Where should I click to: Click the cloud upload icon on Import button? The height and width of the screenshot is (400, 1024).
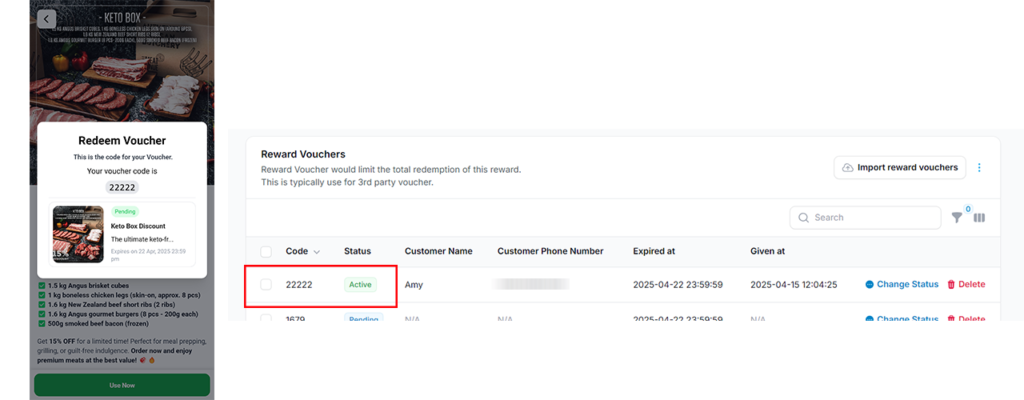tap(848, 167)
